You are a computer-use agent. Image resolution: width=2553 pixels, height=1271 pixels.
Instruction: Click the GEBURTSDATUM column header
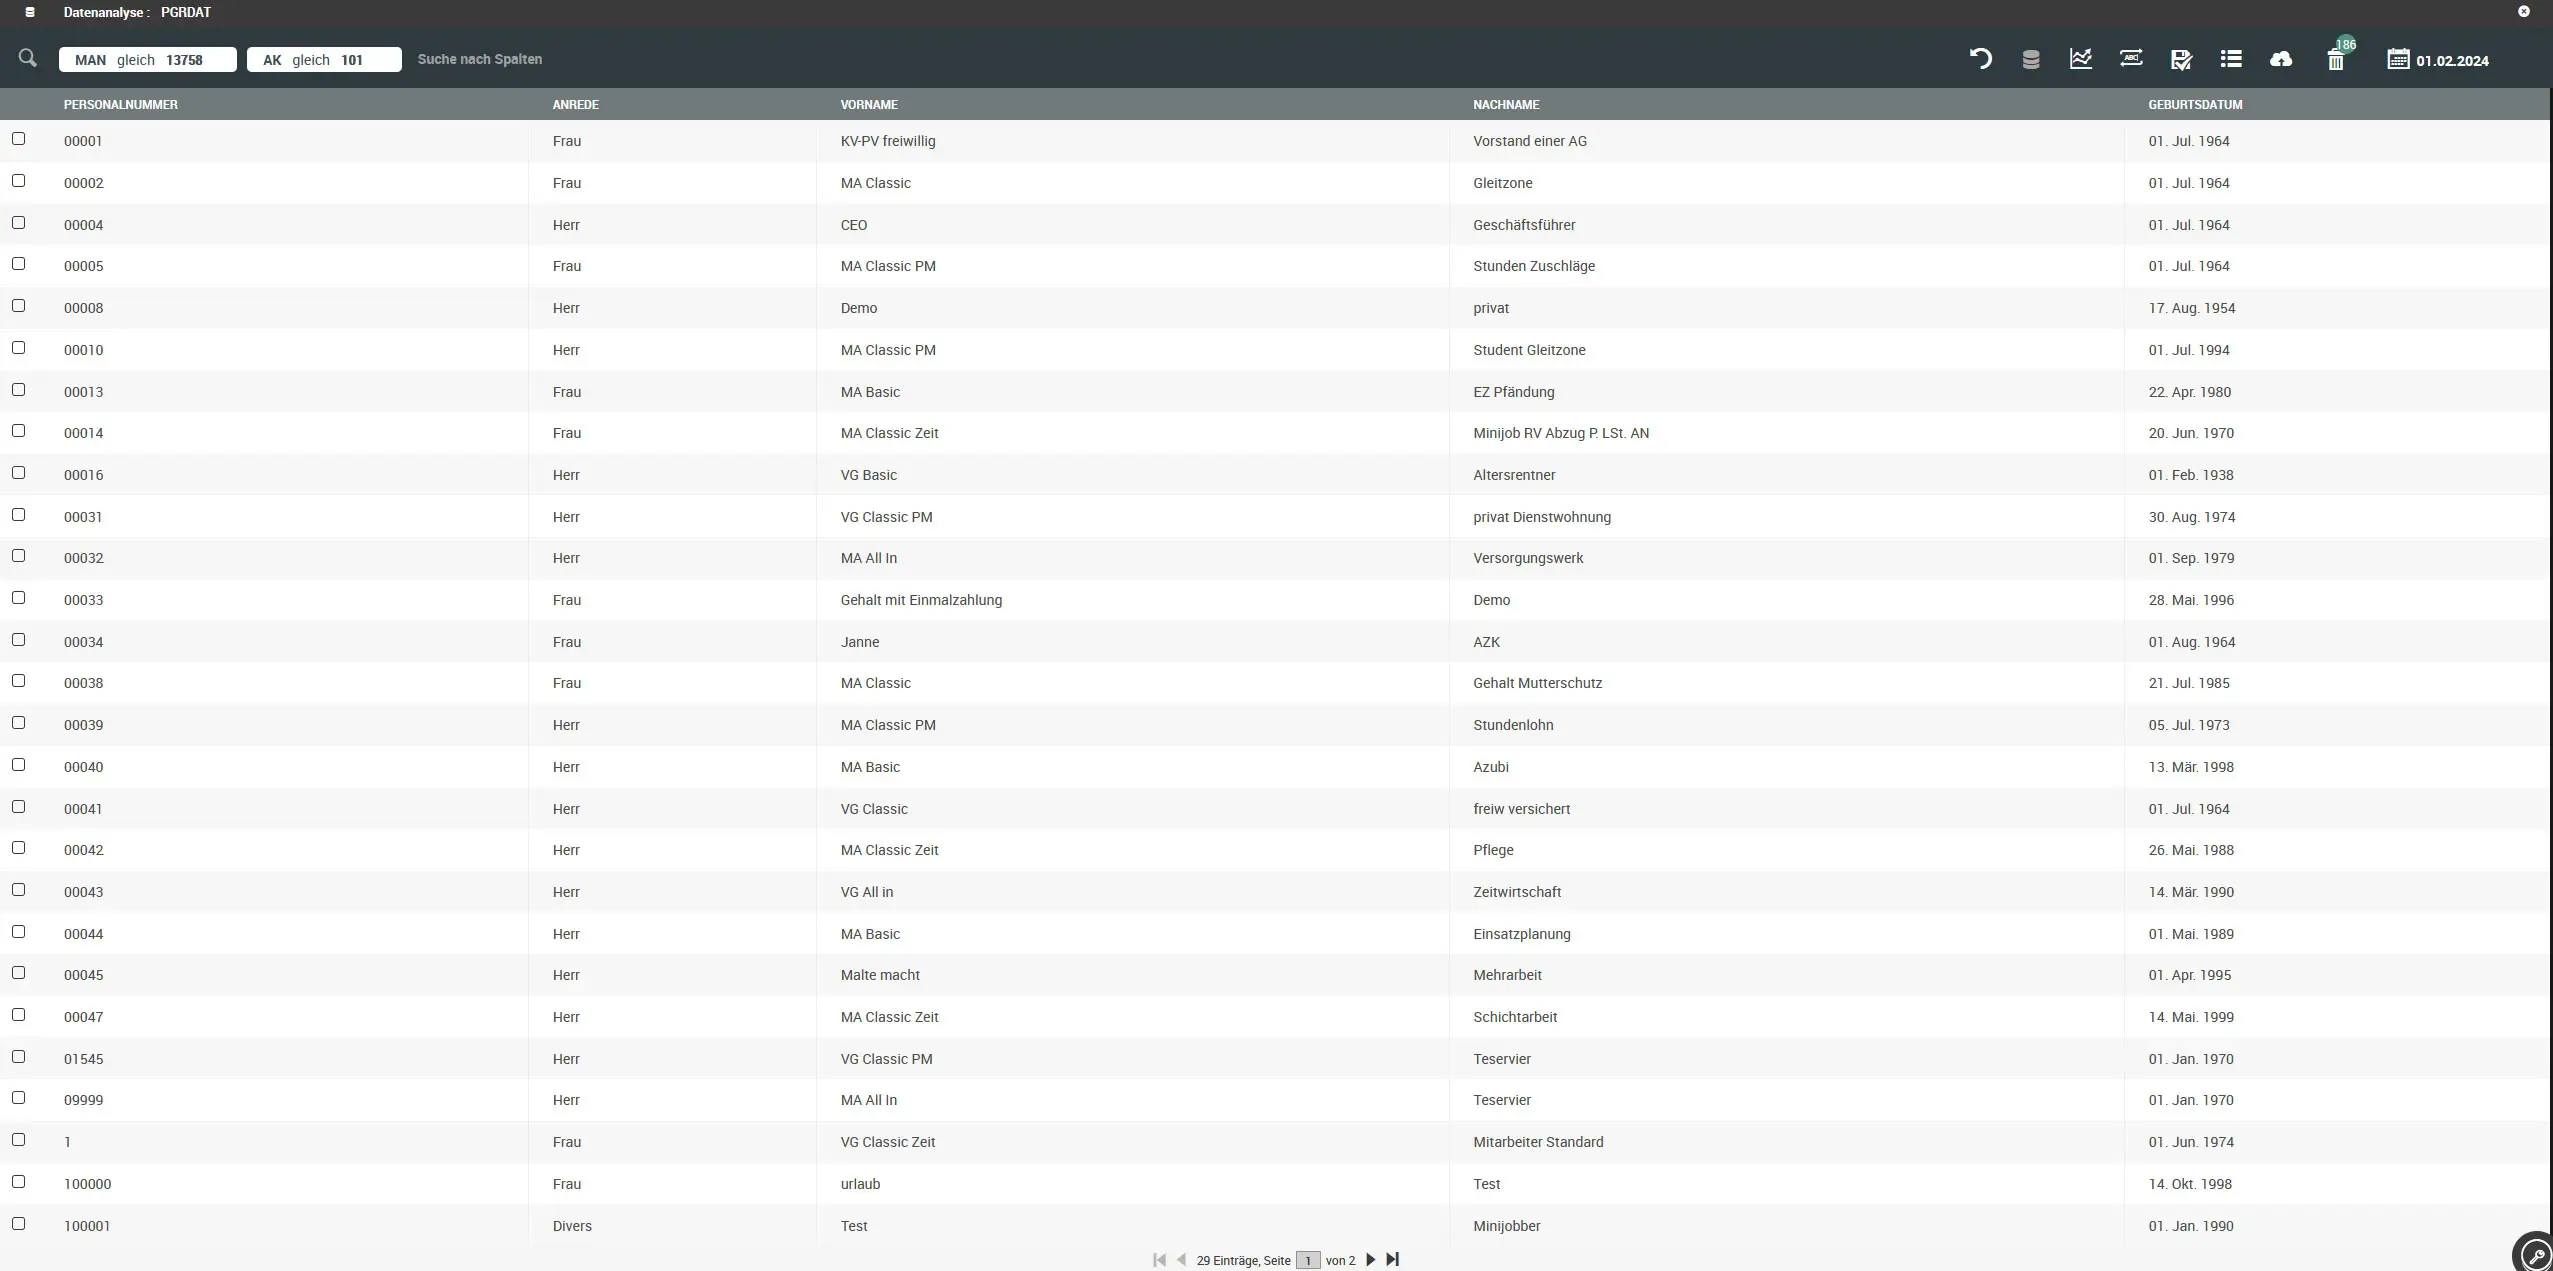click(2195, 104)
